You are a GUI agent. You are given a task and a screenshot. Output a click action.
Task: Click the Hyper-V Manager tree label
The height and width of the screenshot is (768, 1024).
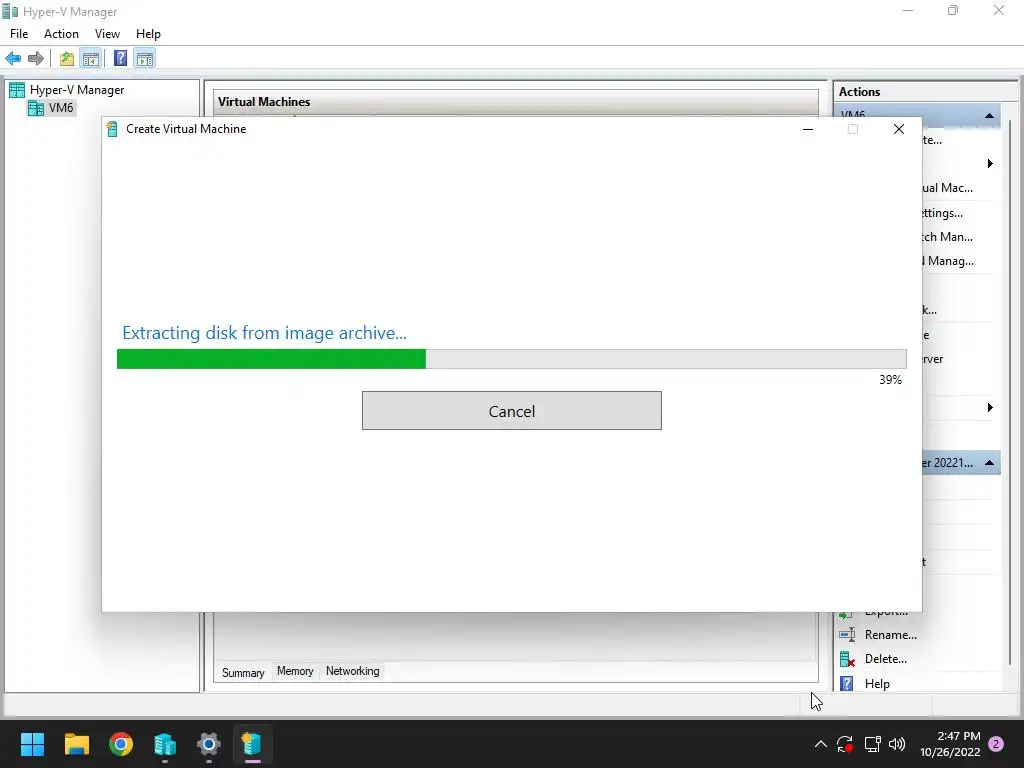pyautogui.click(x=77, y=90)
